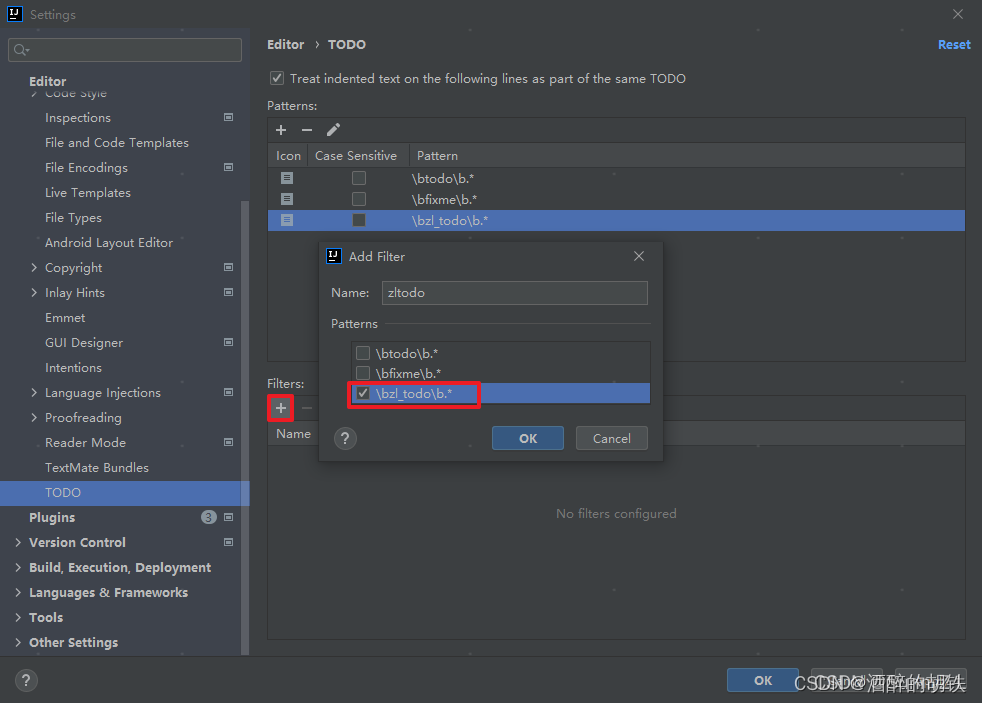Click the Case Sensitive column header
Viewport: 982px width, 703px height.
pyautogui.click(x=356, y=156)
